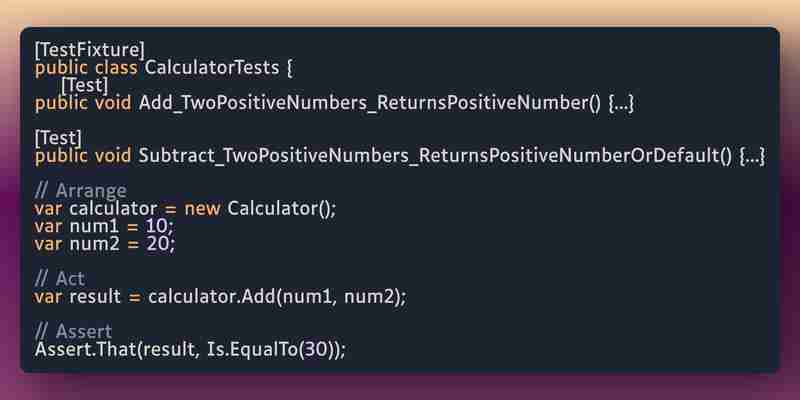Screen dimensions: 800x400
Task: Place cursor on number 20 value
Action: pyautogui.click(x=158, y=244)
